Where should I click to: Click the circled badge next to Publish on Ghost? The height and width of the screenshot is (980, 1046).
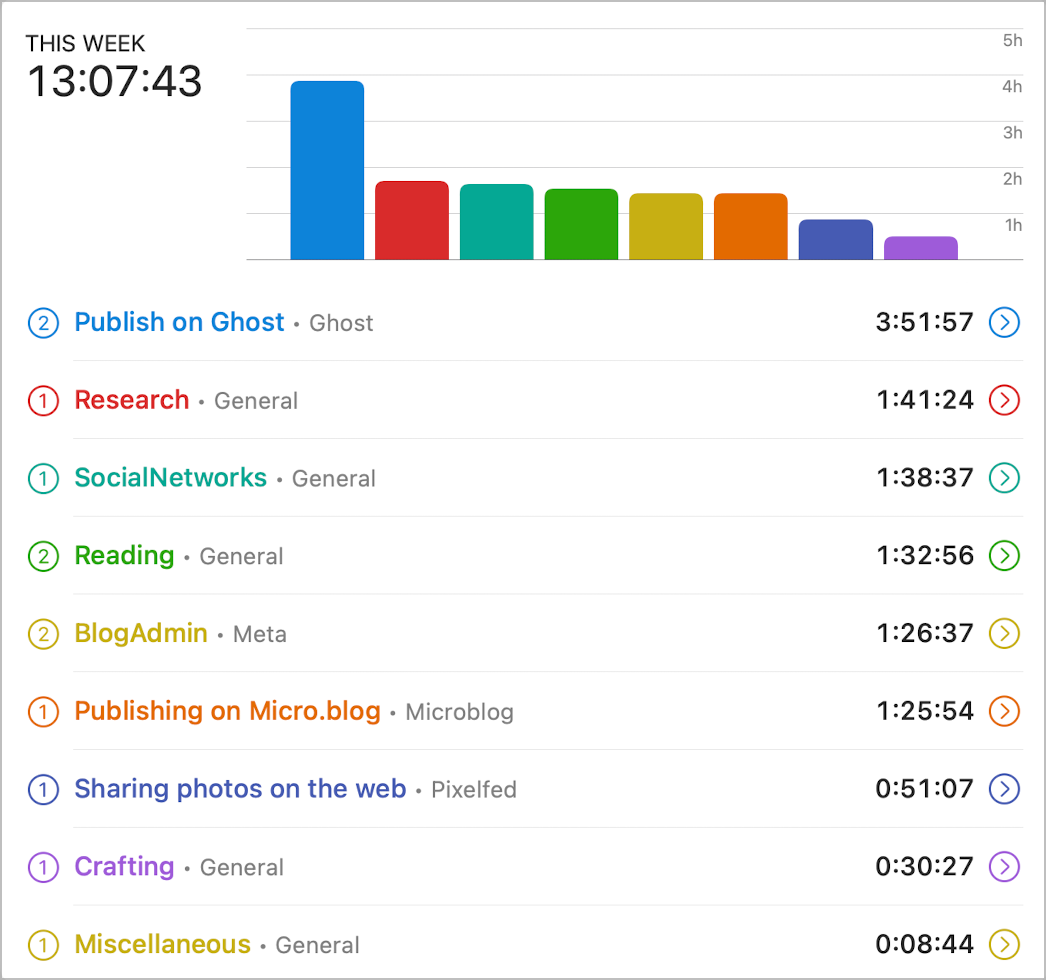click(x=43, y=322)
